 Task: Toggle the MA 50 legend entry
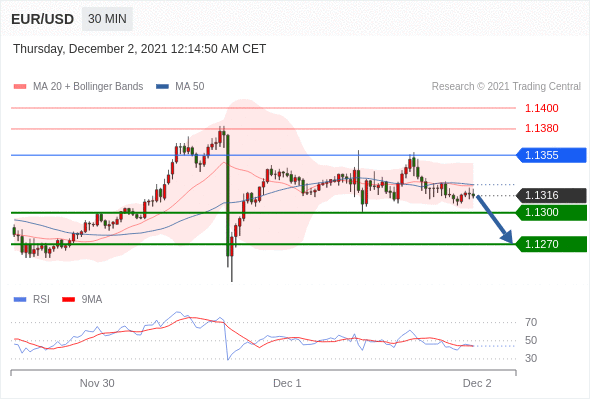180,87
